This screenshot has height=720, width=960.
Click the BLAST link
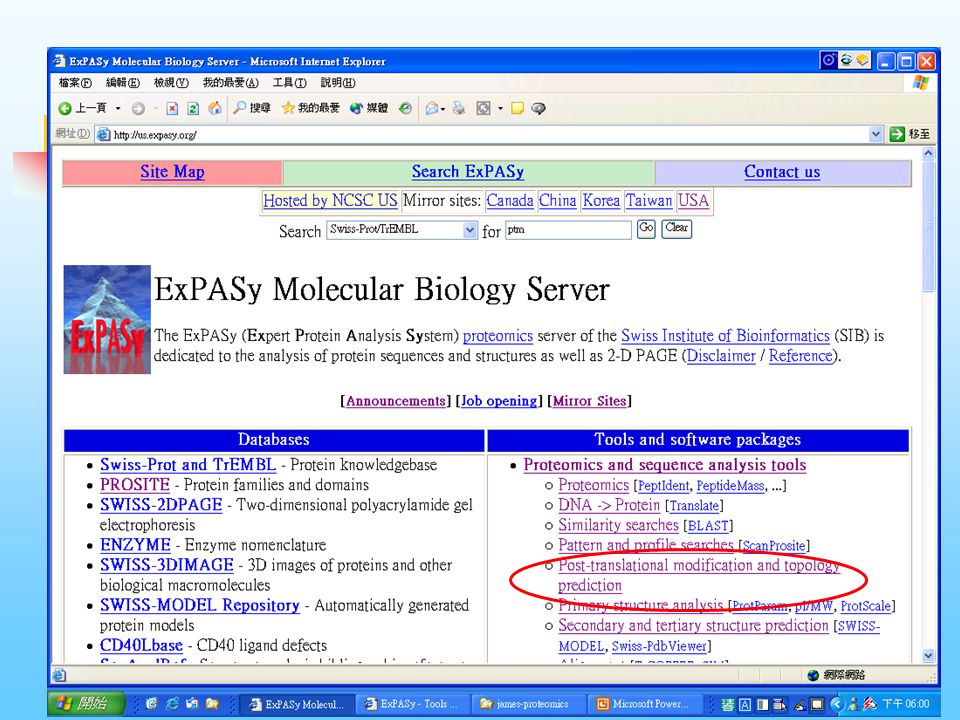point(708,526)
